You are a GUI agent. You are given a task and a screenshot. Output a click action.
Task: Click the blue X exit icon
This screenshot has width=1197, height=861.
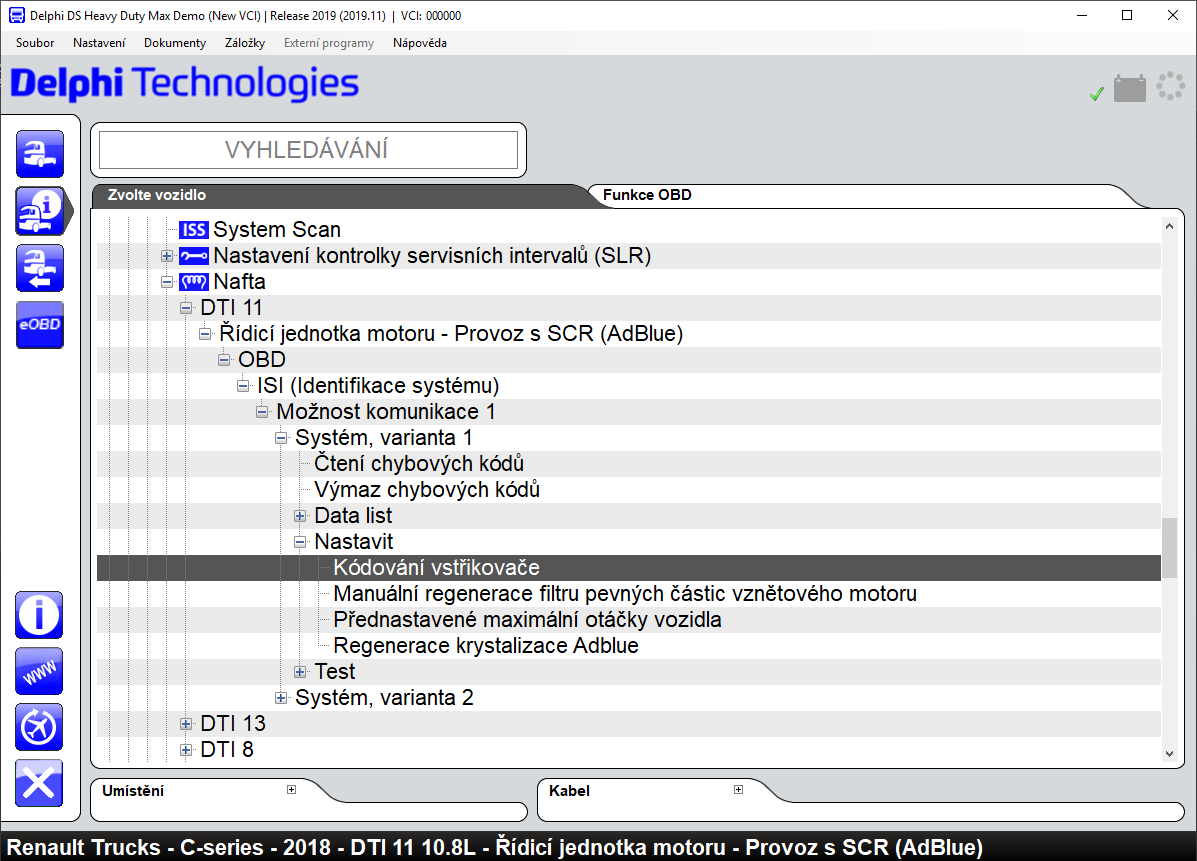tap(39, 783)
